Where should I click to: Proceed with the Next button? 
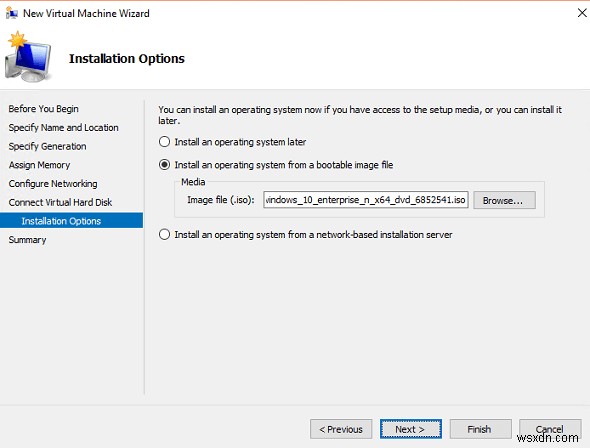click(411, 429)
